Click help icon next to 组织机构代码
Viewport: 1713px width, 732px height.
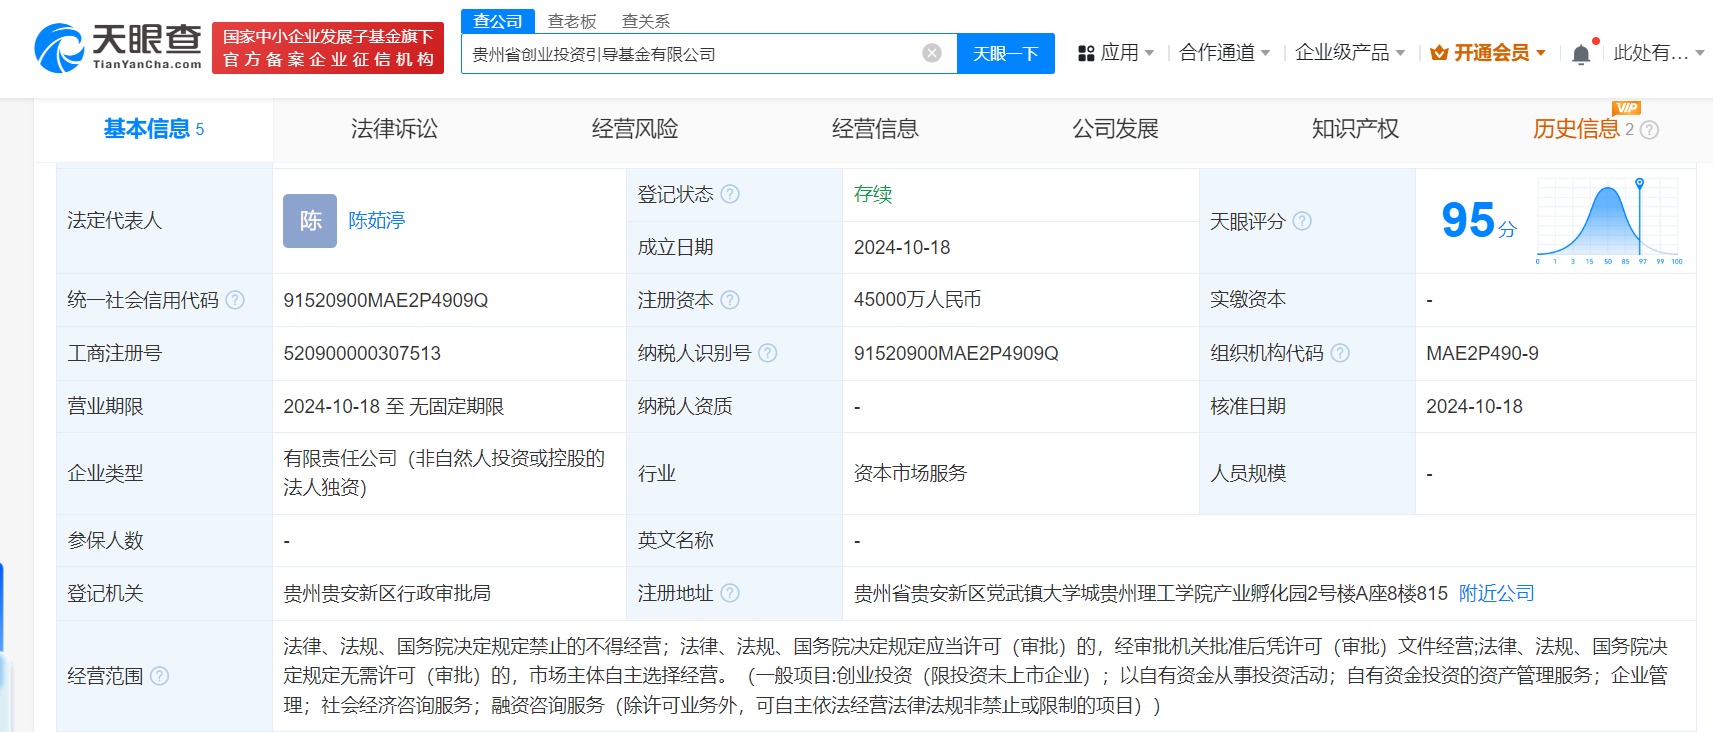tap(1340, 353)
